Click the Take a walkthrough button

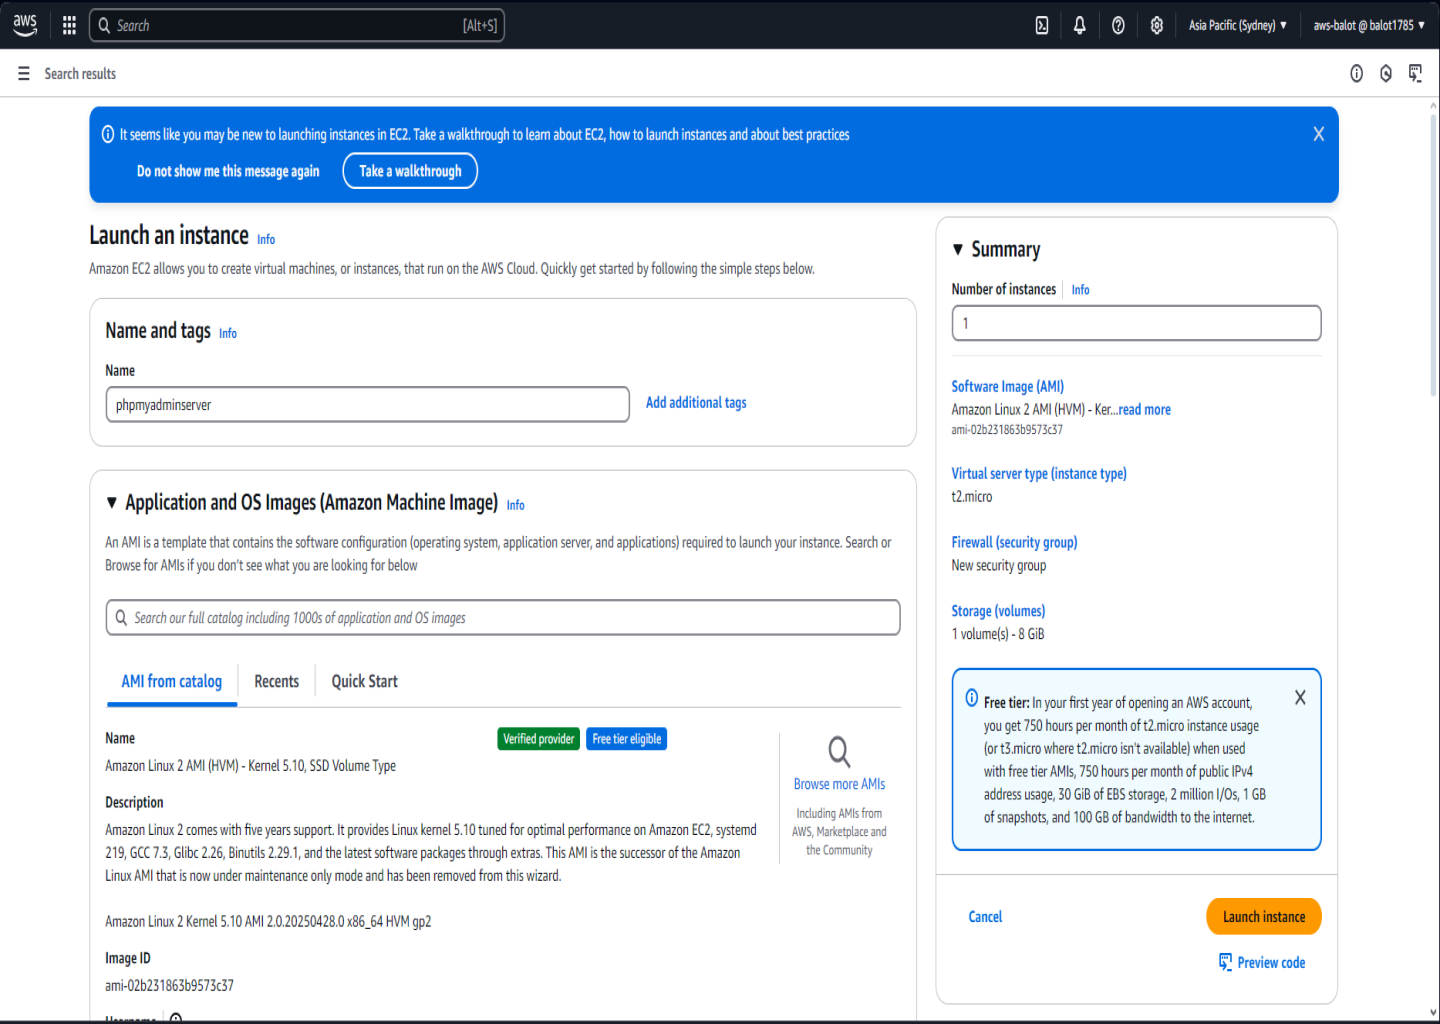point(410,171)
